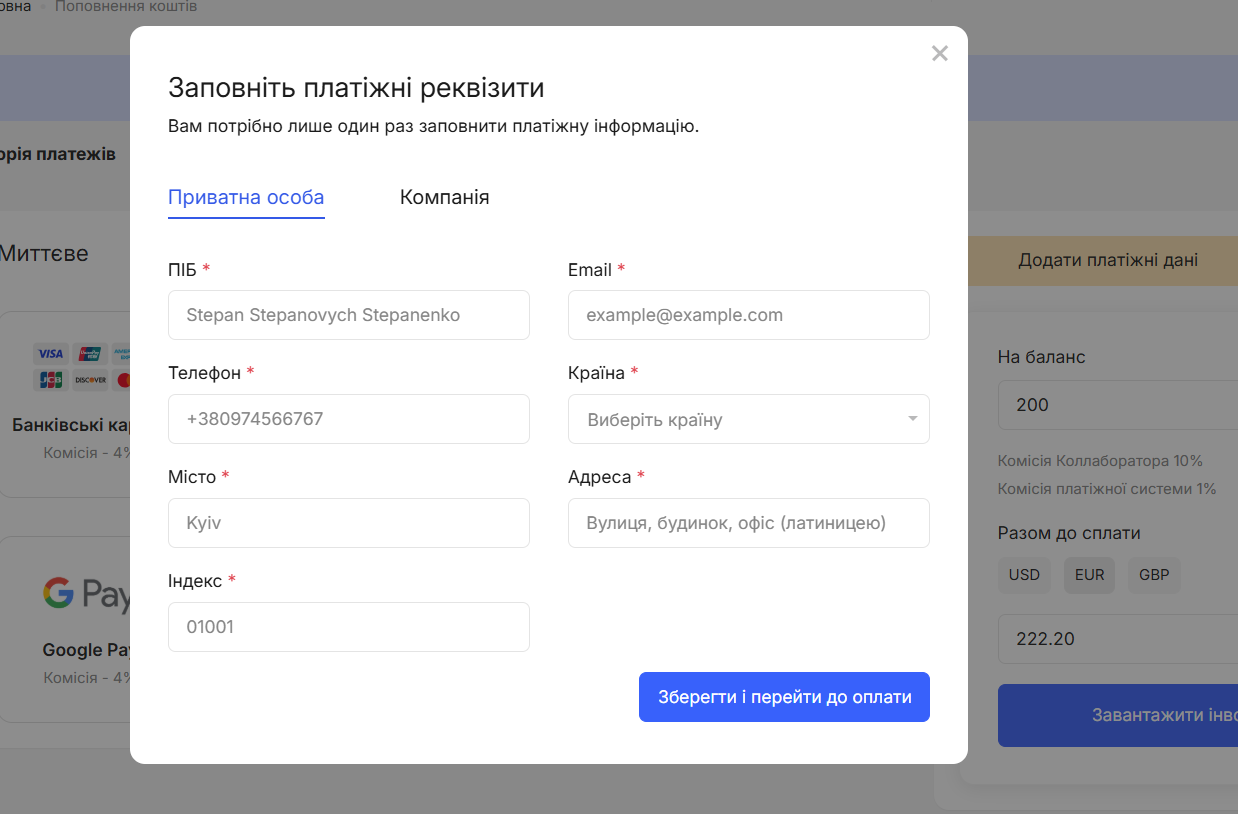Switch to the Компанія tab
This screenshot has height=814, width=1238.
coord(444,197)
